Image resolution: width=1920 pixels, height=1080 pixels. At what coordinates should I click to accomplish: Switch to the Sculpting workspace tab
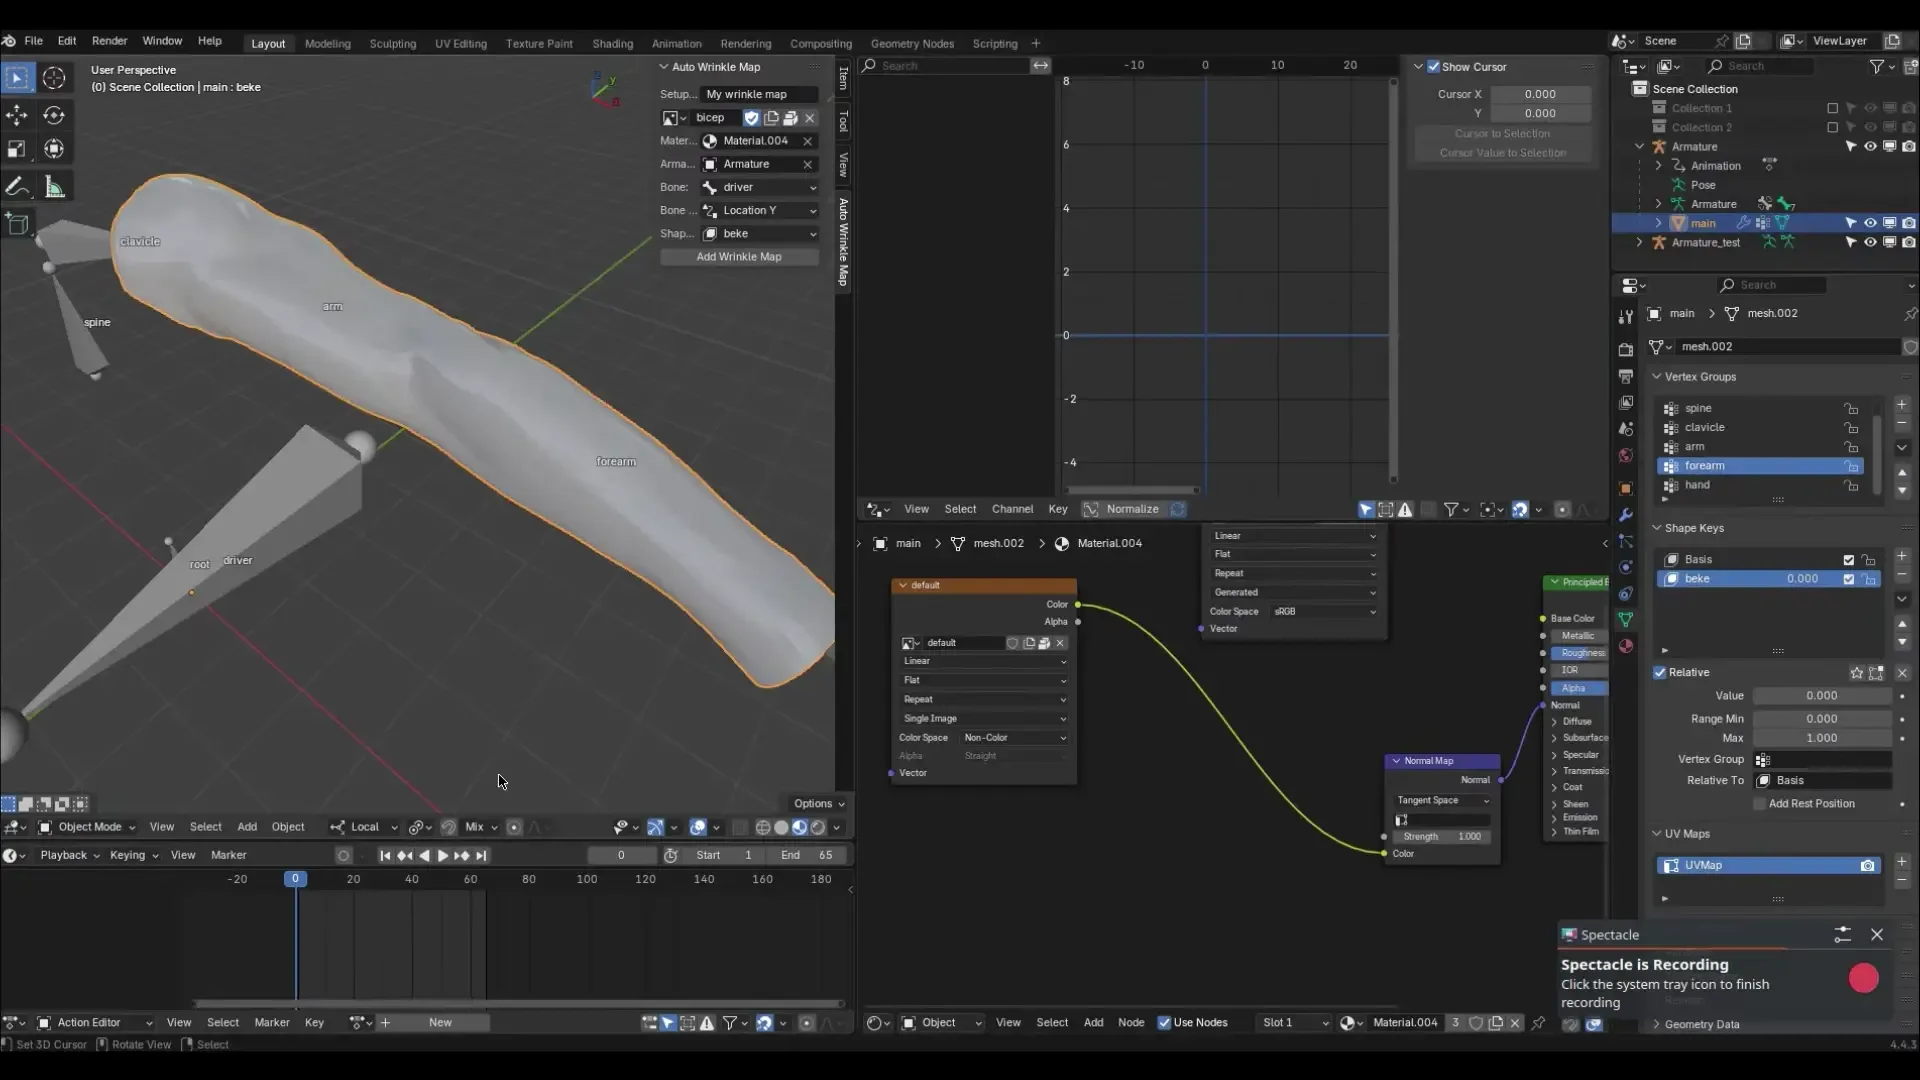392,44
